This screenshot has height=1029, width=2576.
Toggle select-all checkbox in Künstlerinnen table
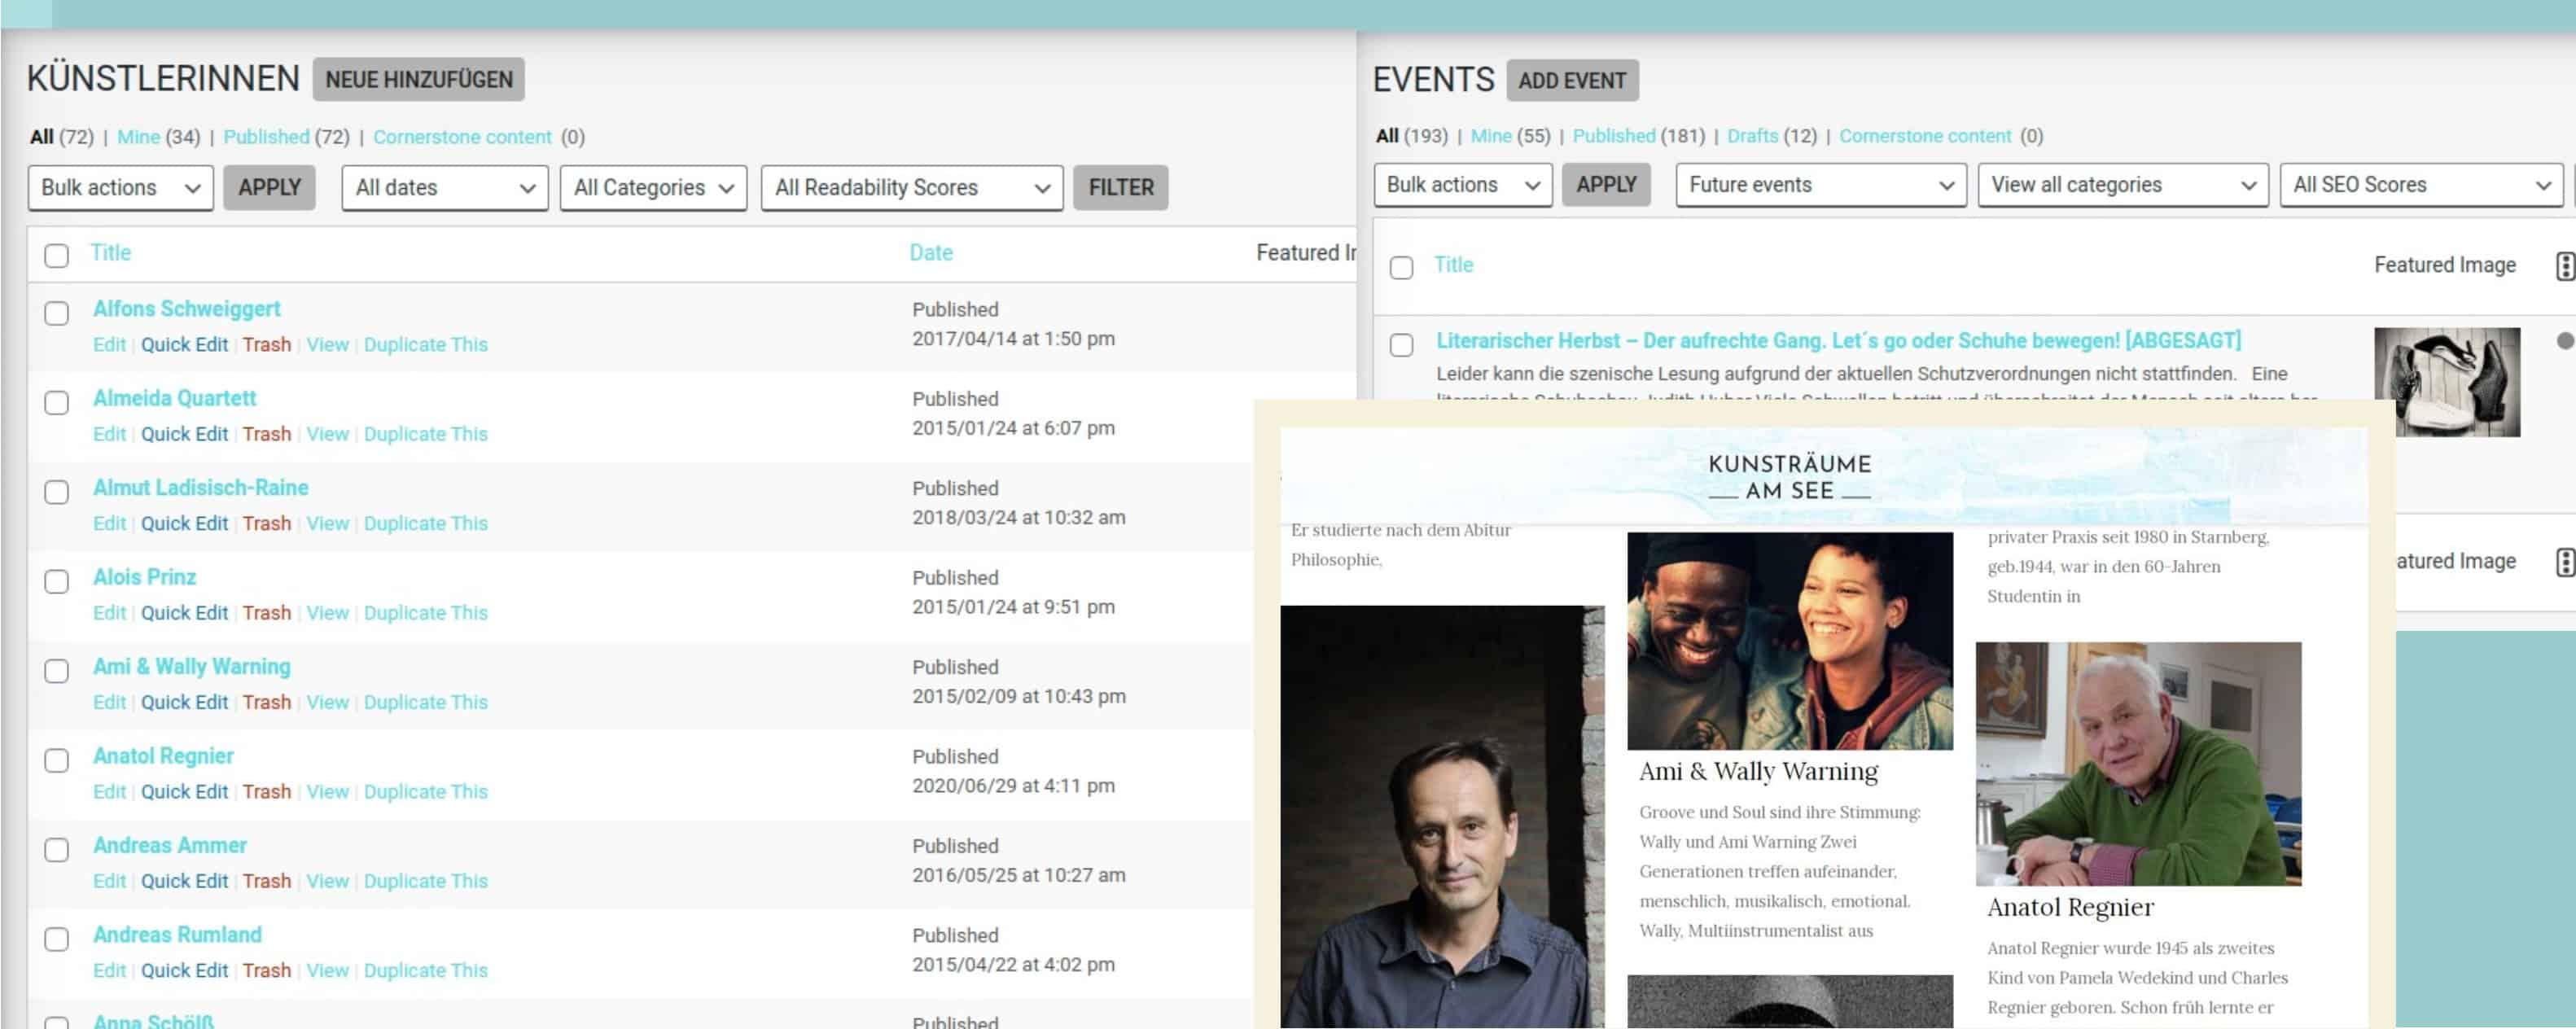coord(56,255)
